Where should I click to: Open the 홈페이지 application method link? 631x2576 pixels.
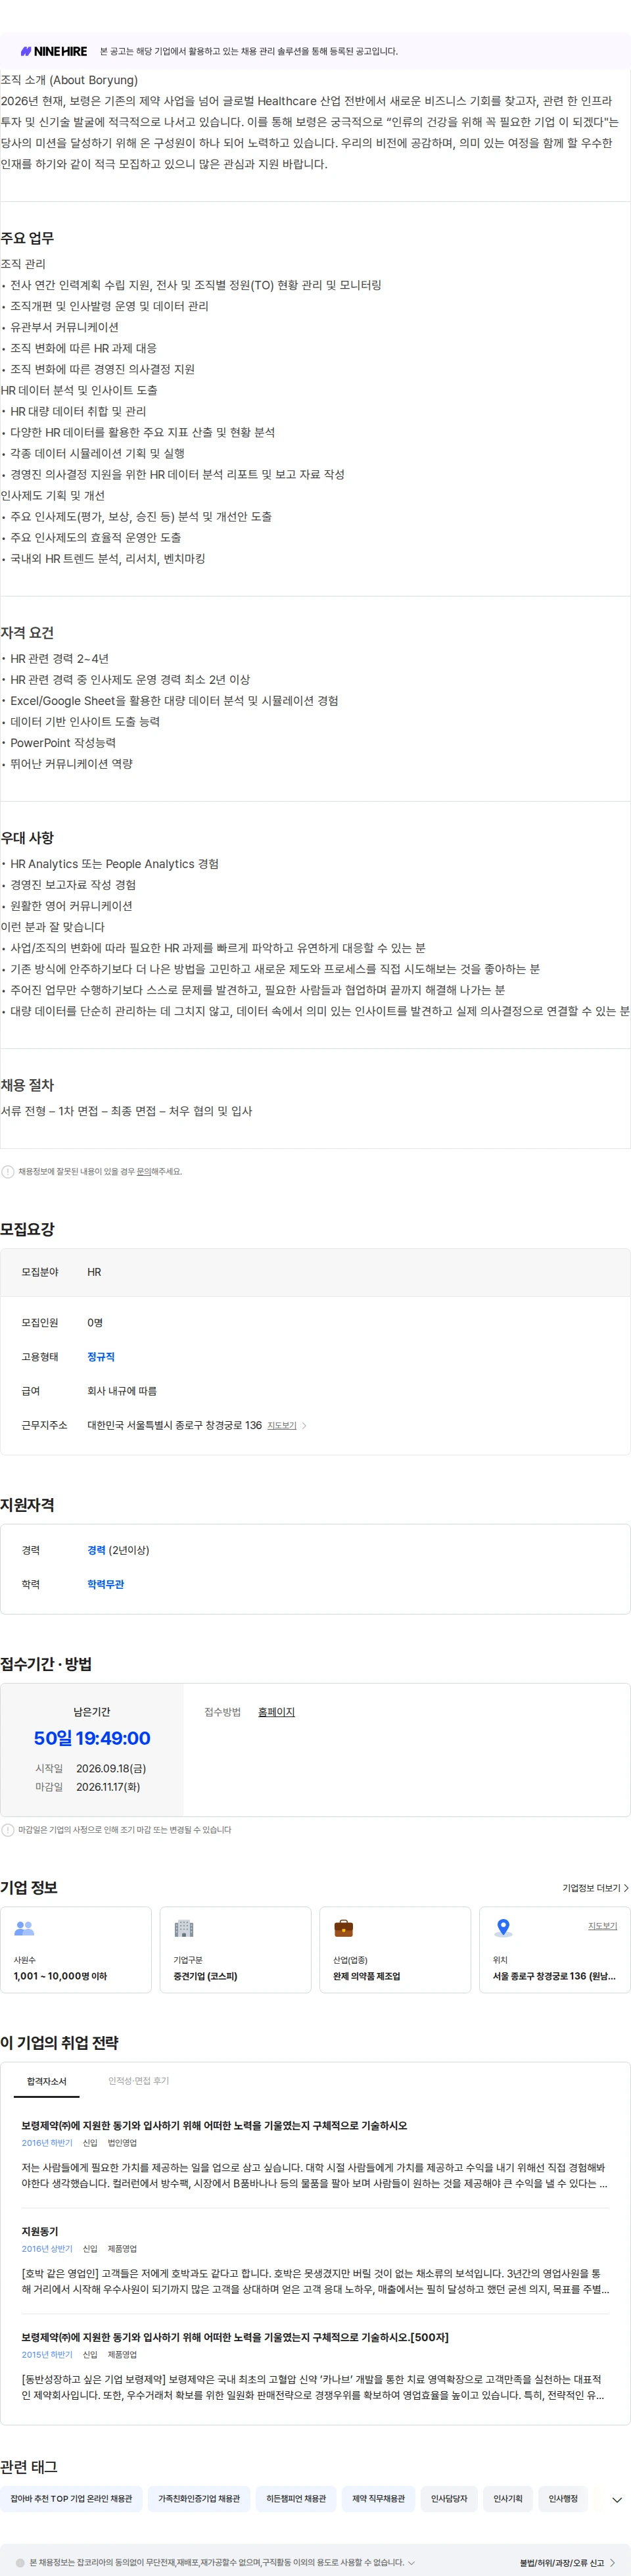[x=276, y=1712]
